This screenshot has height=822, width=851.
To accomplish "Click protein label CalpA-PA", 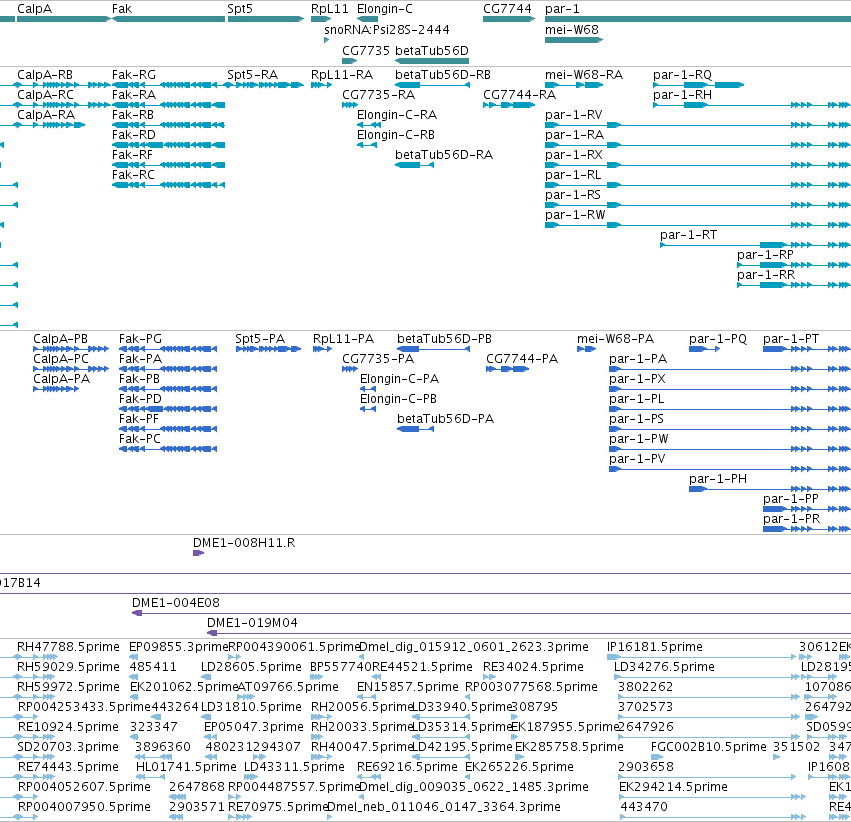I will pos(61,379).
